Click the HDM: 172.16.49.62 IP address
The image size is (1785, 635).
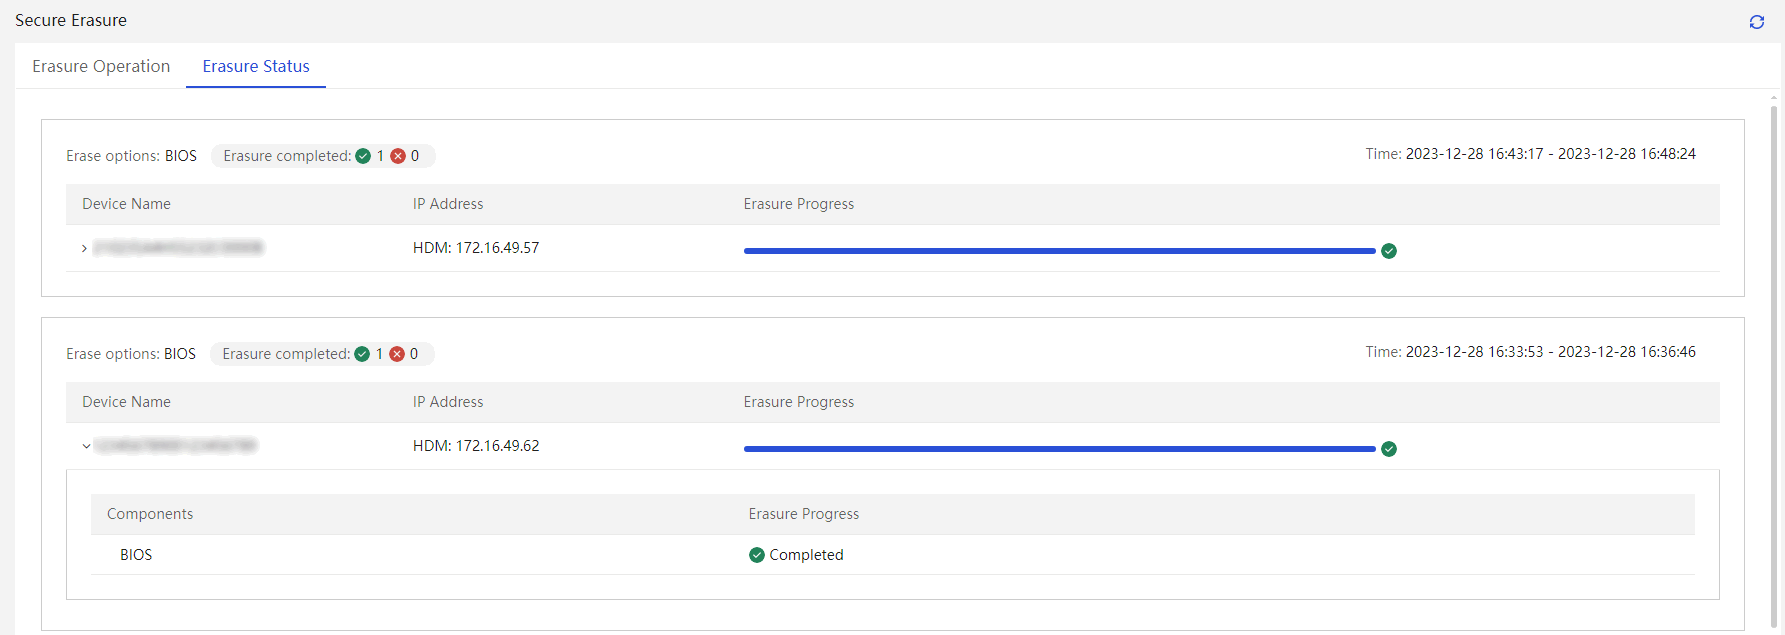(x=476, y=446)
